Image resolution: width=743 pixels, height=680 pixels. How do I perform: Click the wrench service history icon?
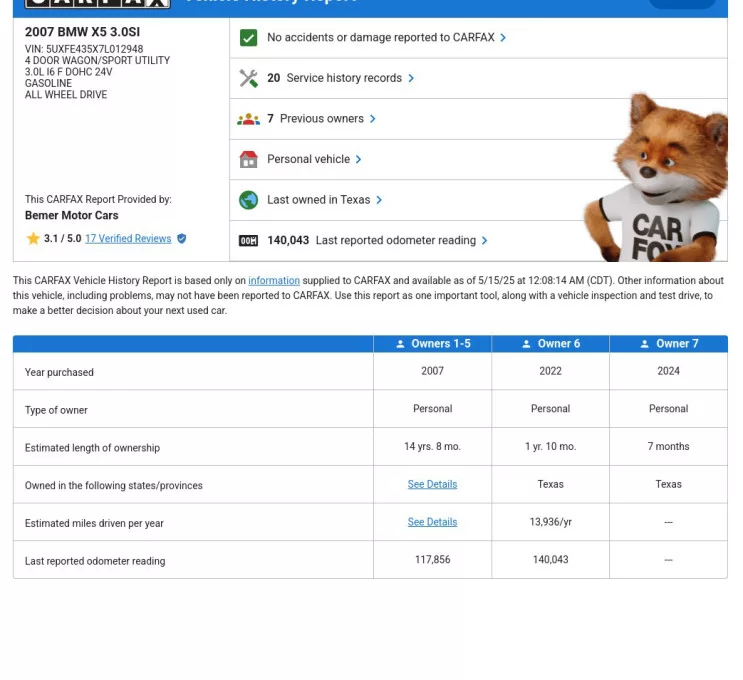pyautogui.click(x=249, y=78)
